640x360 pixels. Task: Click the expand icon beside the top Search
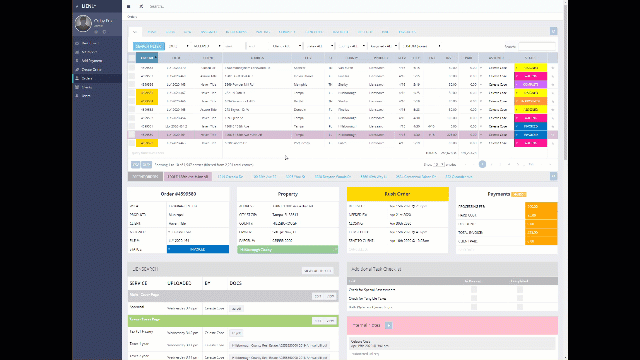coord(141,7)
